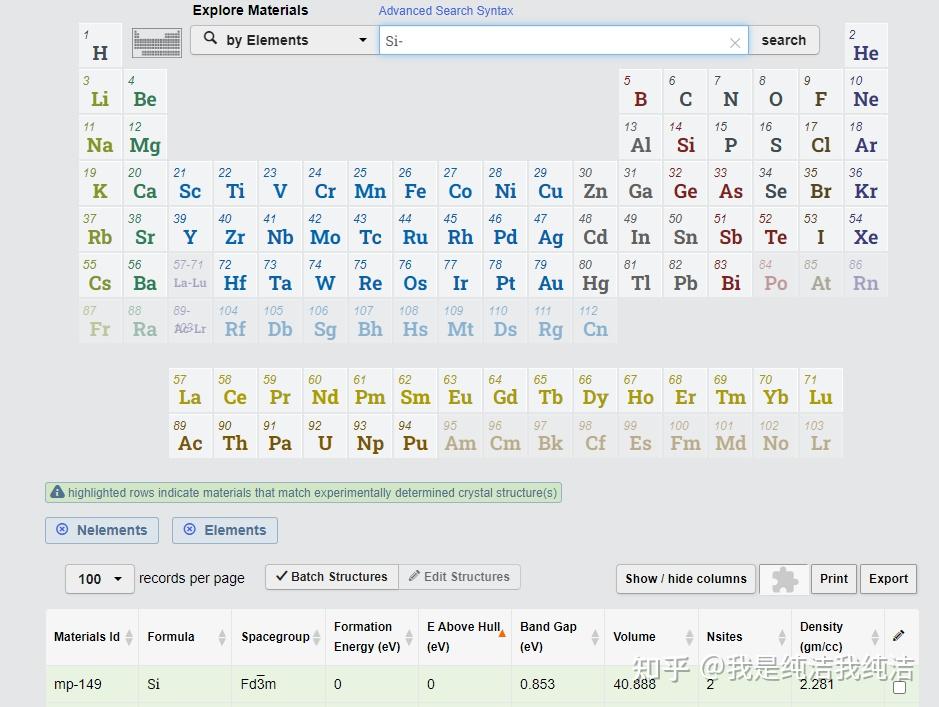939x707 pixels.
Task: Remove the Nelements filter tag
Action: [x=63, y=530]
